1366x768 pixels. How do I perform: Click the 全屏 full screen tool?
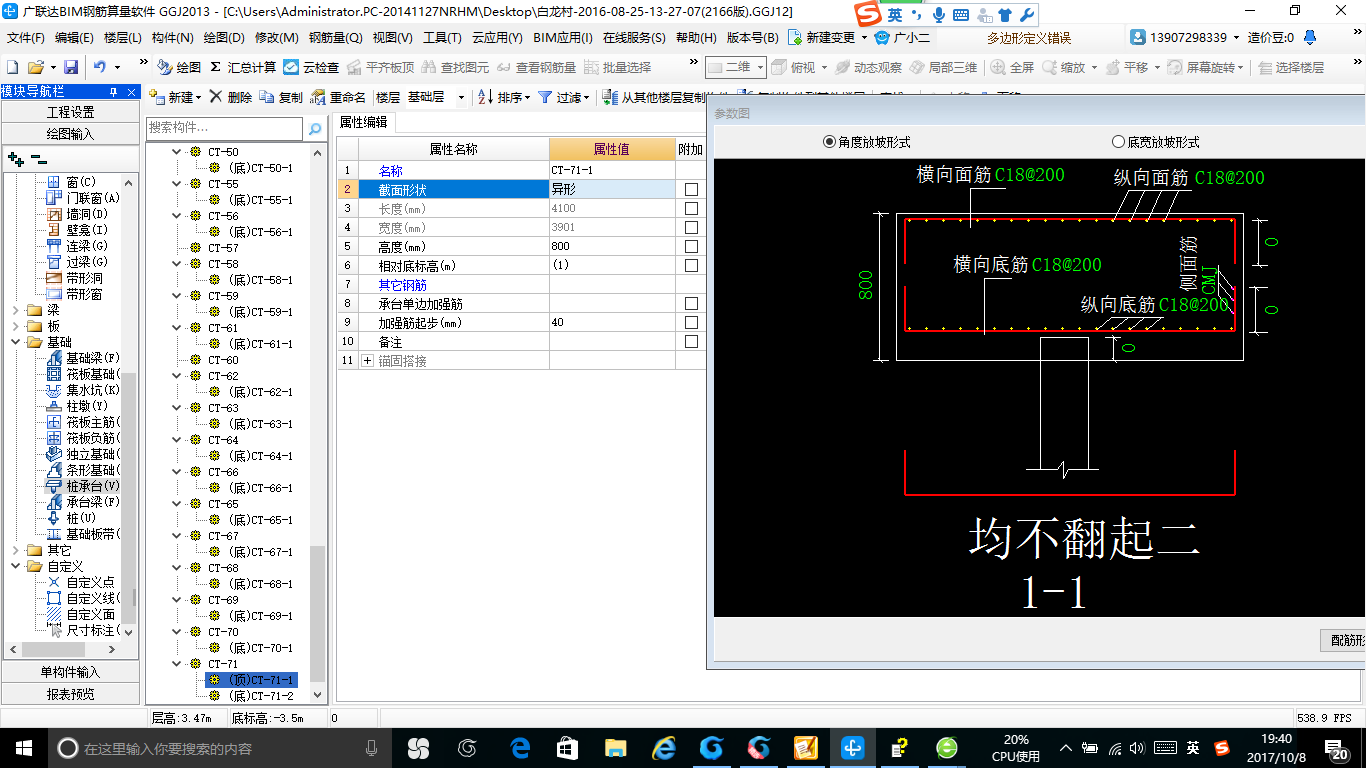click(1013, 67)
